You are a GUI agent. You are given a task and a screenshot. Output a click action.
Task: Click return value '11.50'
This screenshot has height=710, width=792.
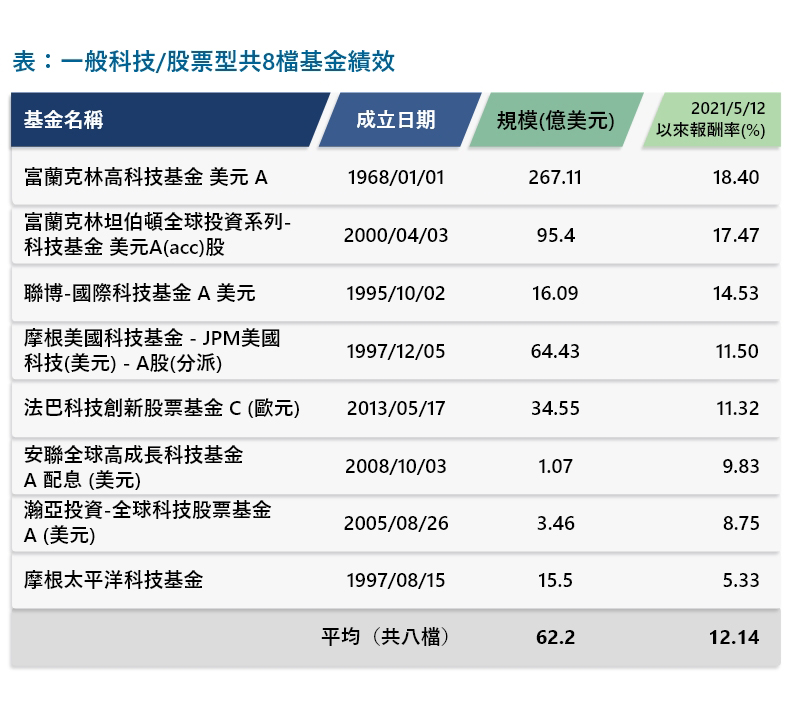coord(737,351)
